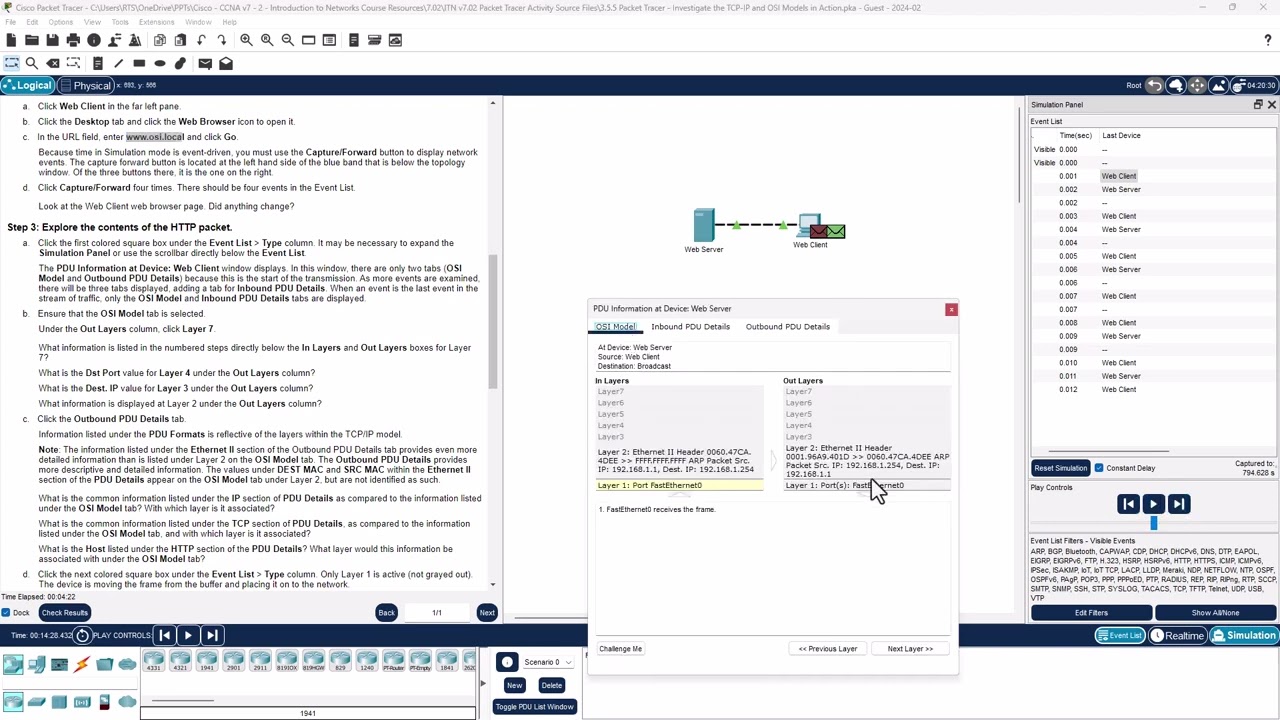Click the Save disk toolbar icon

coord(52,40)
